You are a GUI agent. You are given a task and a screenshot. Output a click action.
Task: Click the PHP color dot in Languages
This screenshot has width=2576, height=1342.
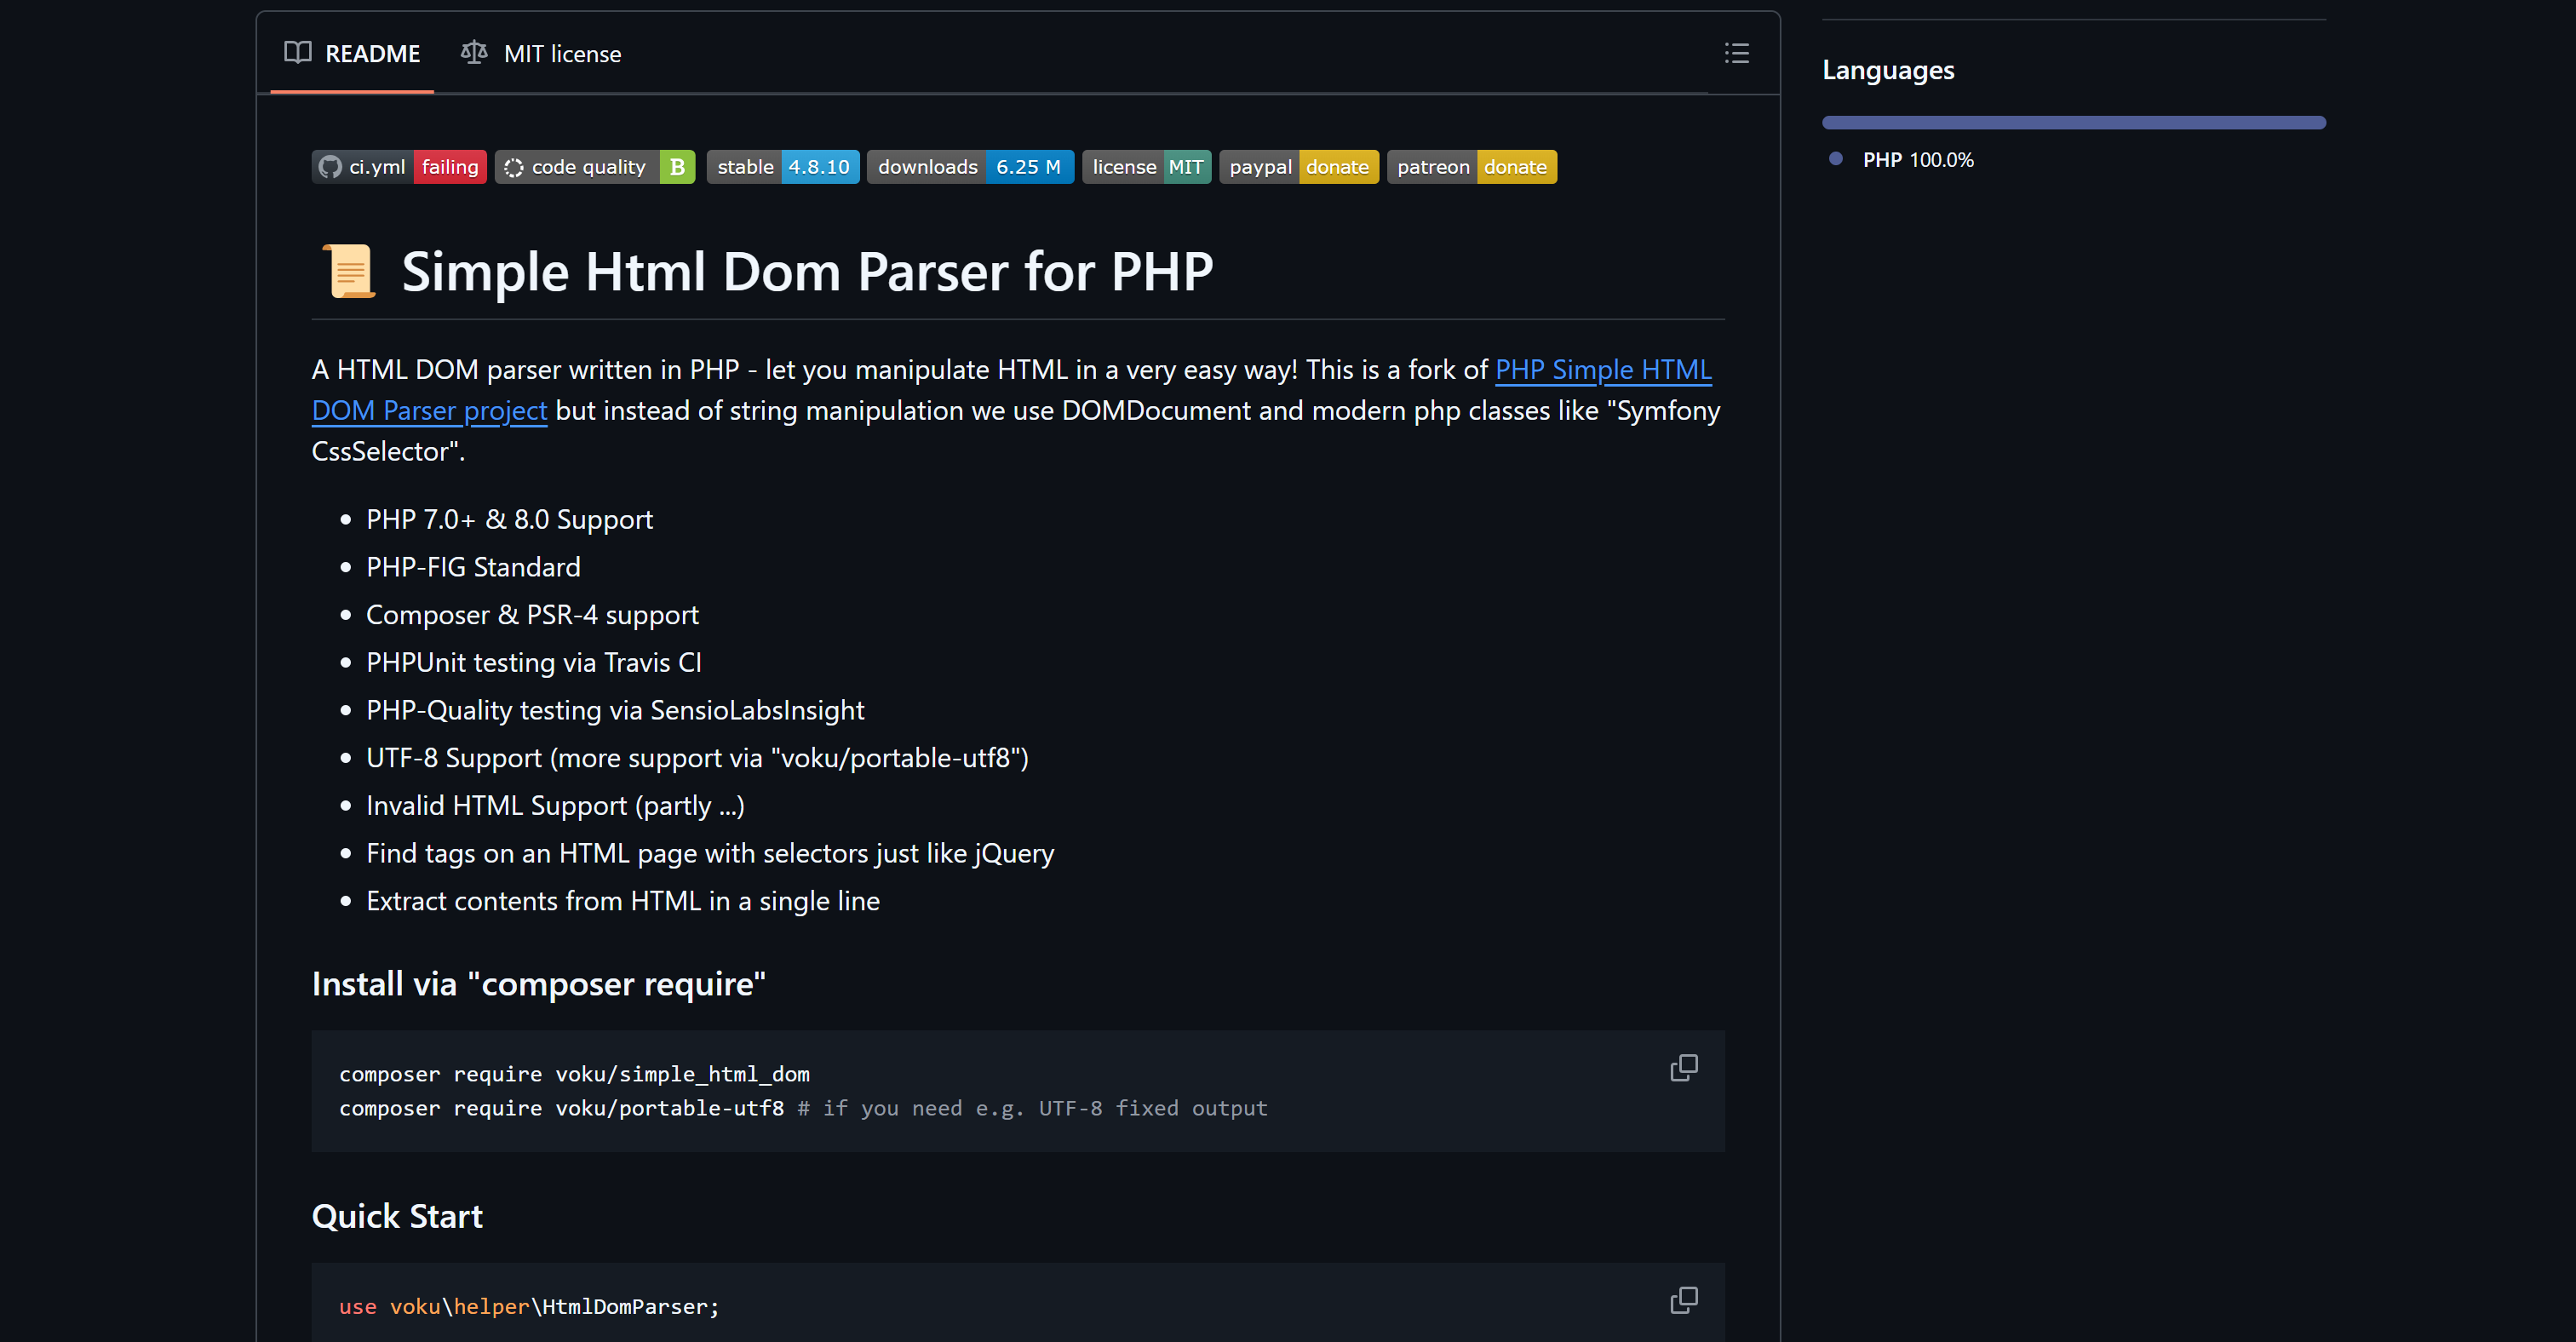pyautogui.click(x=1835, y=159)
